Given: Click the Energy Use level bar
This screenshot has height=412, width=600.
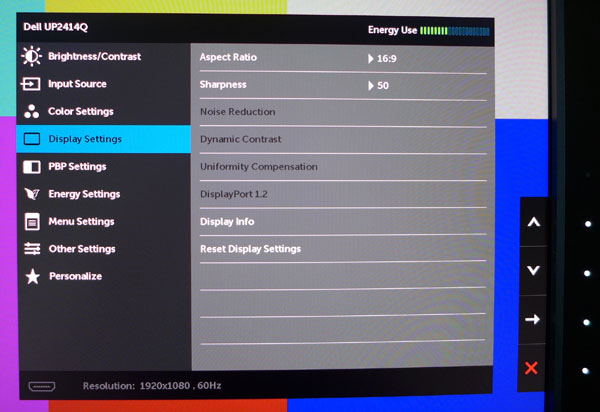Looking at the screenshot, I should 455,31.
